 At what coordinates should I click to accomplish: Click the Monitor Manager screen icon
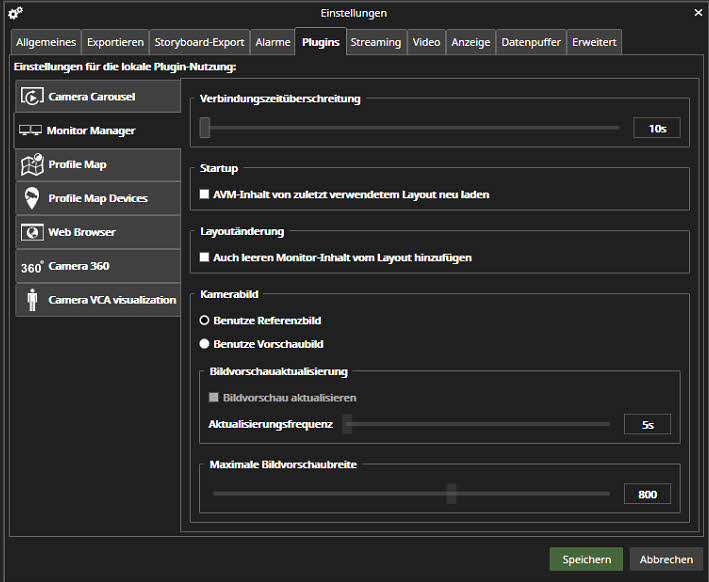[x=30, y=131]
